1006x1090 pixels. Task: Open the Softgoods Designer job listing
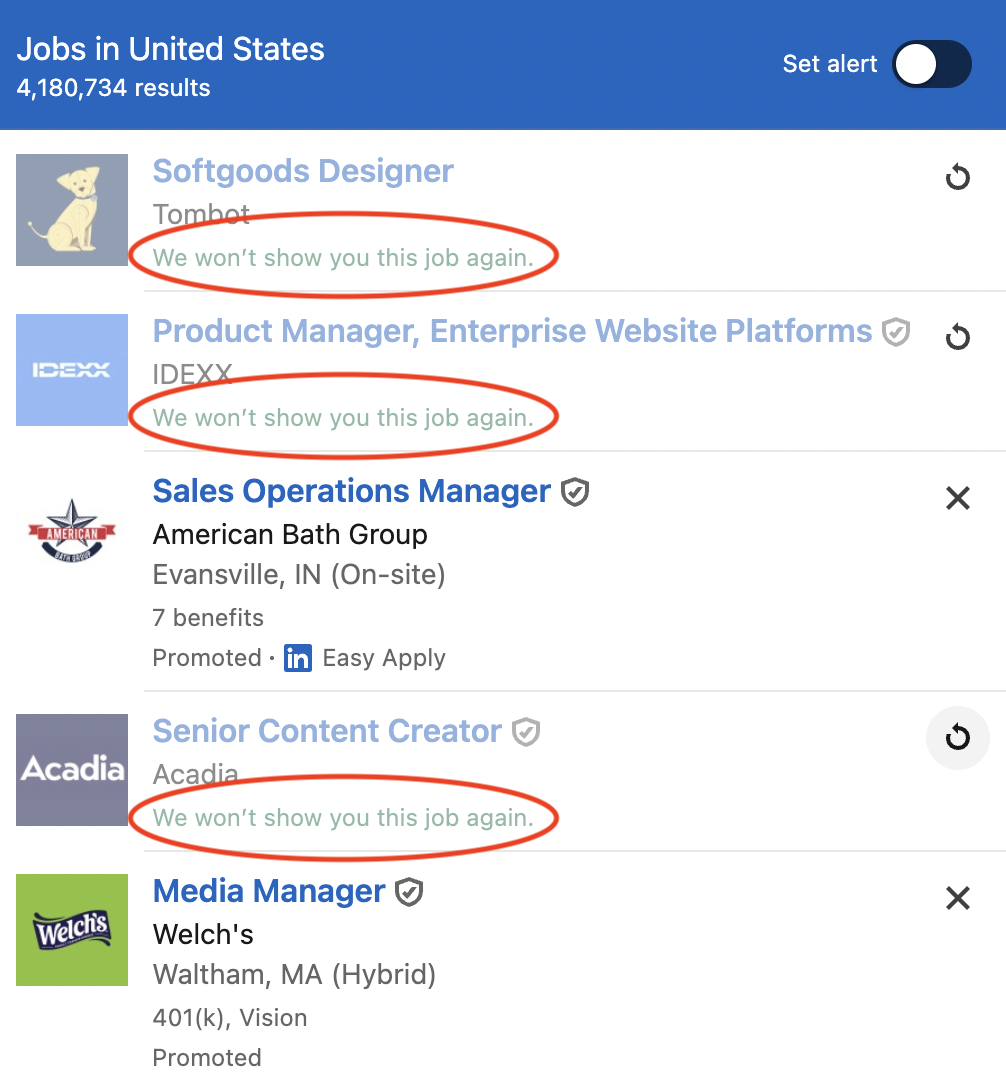pyautogui.click(x=303, y=171)
